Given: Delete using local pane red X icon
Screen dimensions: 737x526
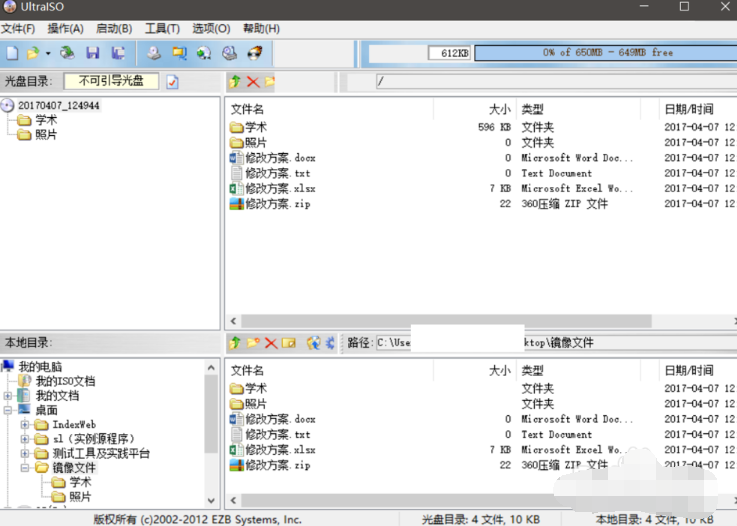Looking at the screenshot, I should tap(270, 343).
